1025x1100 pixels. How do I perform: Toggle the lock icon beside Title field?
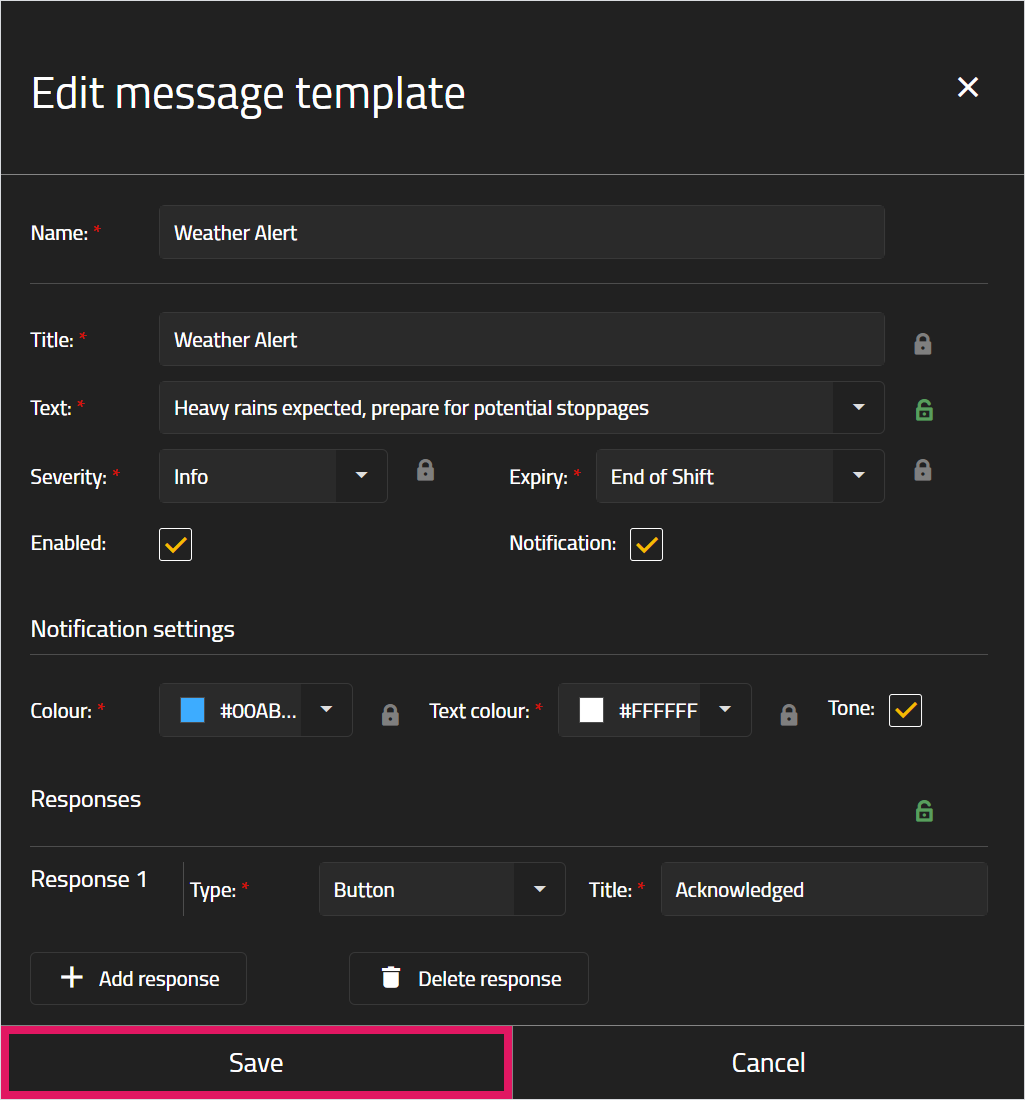point(923,344)
